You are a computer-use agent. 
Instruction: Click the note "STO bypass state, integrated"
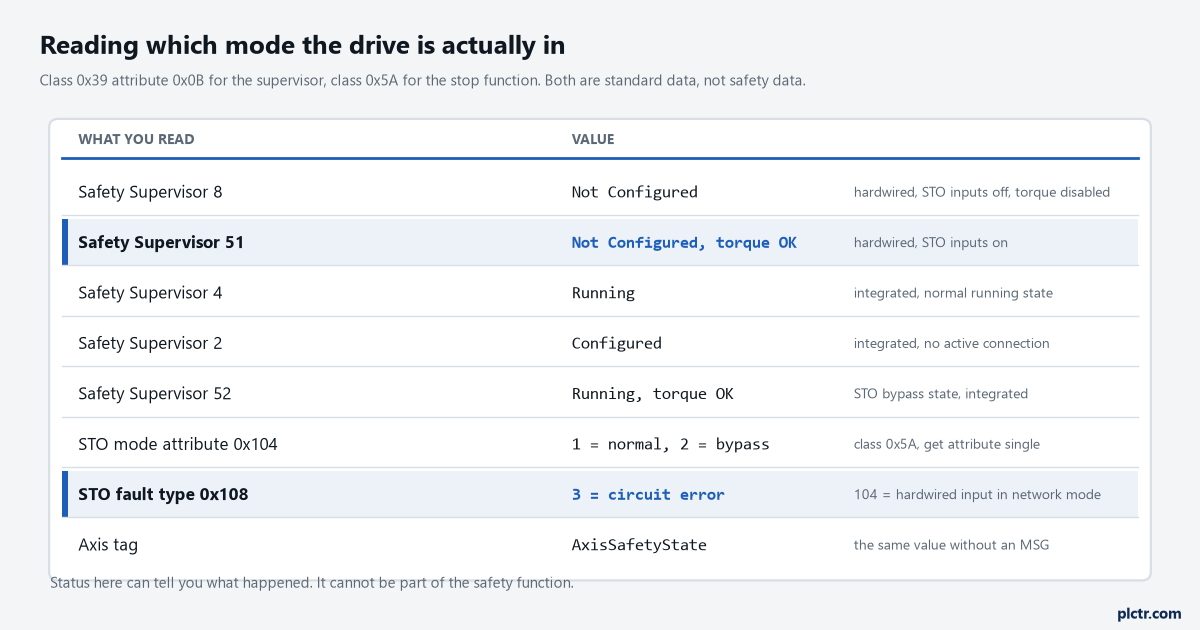point(940,394)
